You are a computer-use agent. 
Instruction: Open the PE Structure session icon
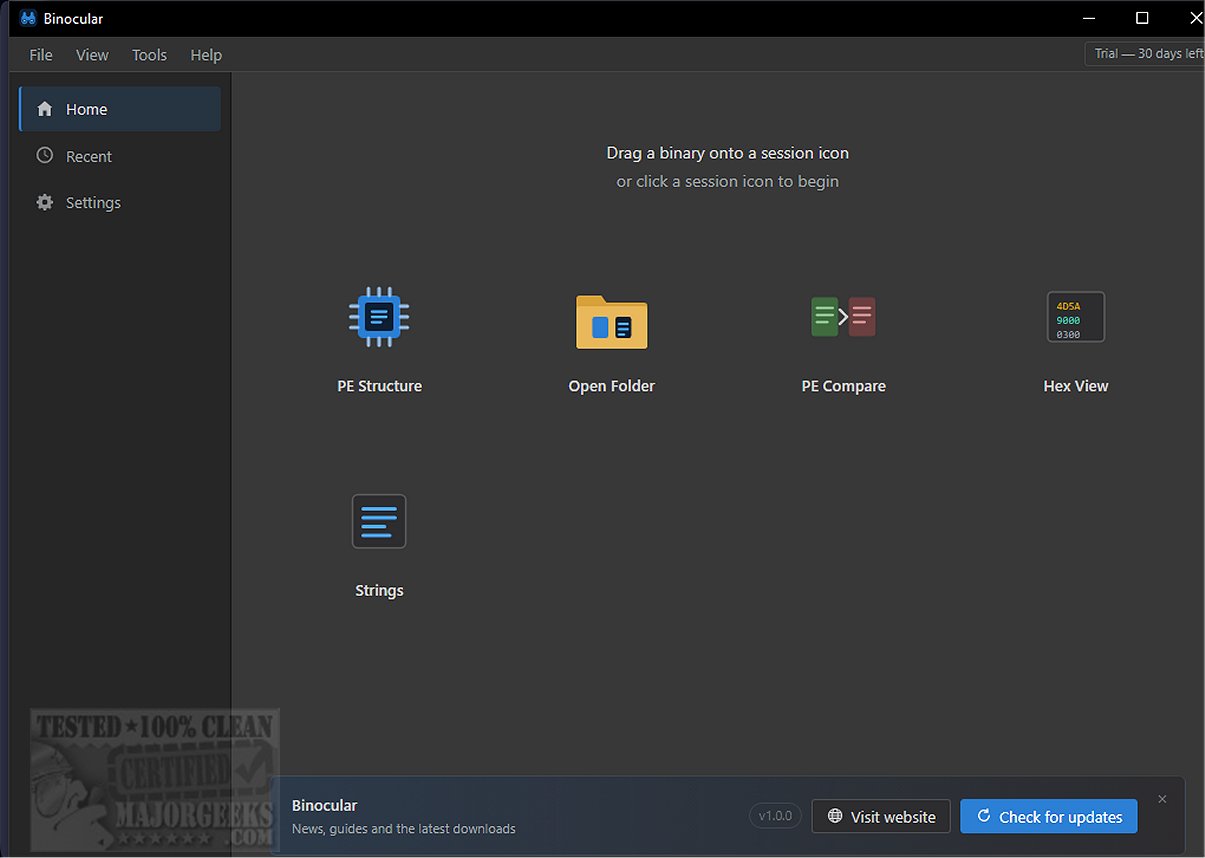[379, 317]
